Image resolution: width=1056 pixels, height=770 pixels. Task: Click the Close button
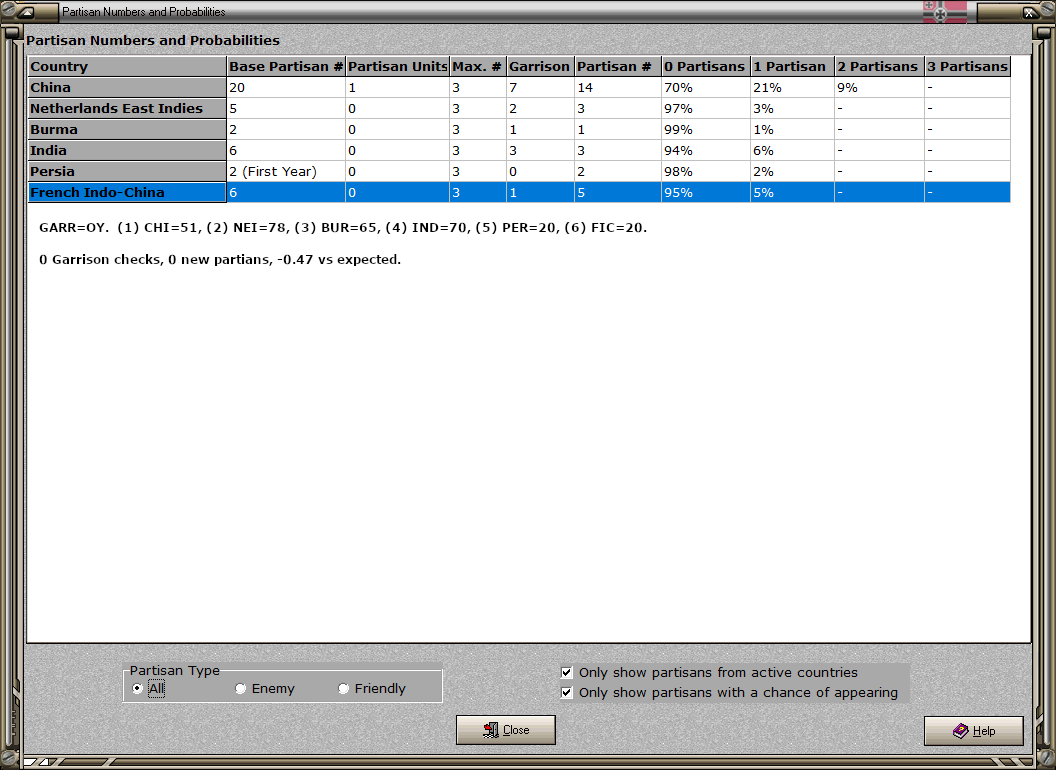click(506, 730)
